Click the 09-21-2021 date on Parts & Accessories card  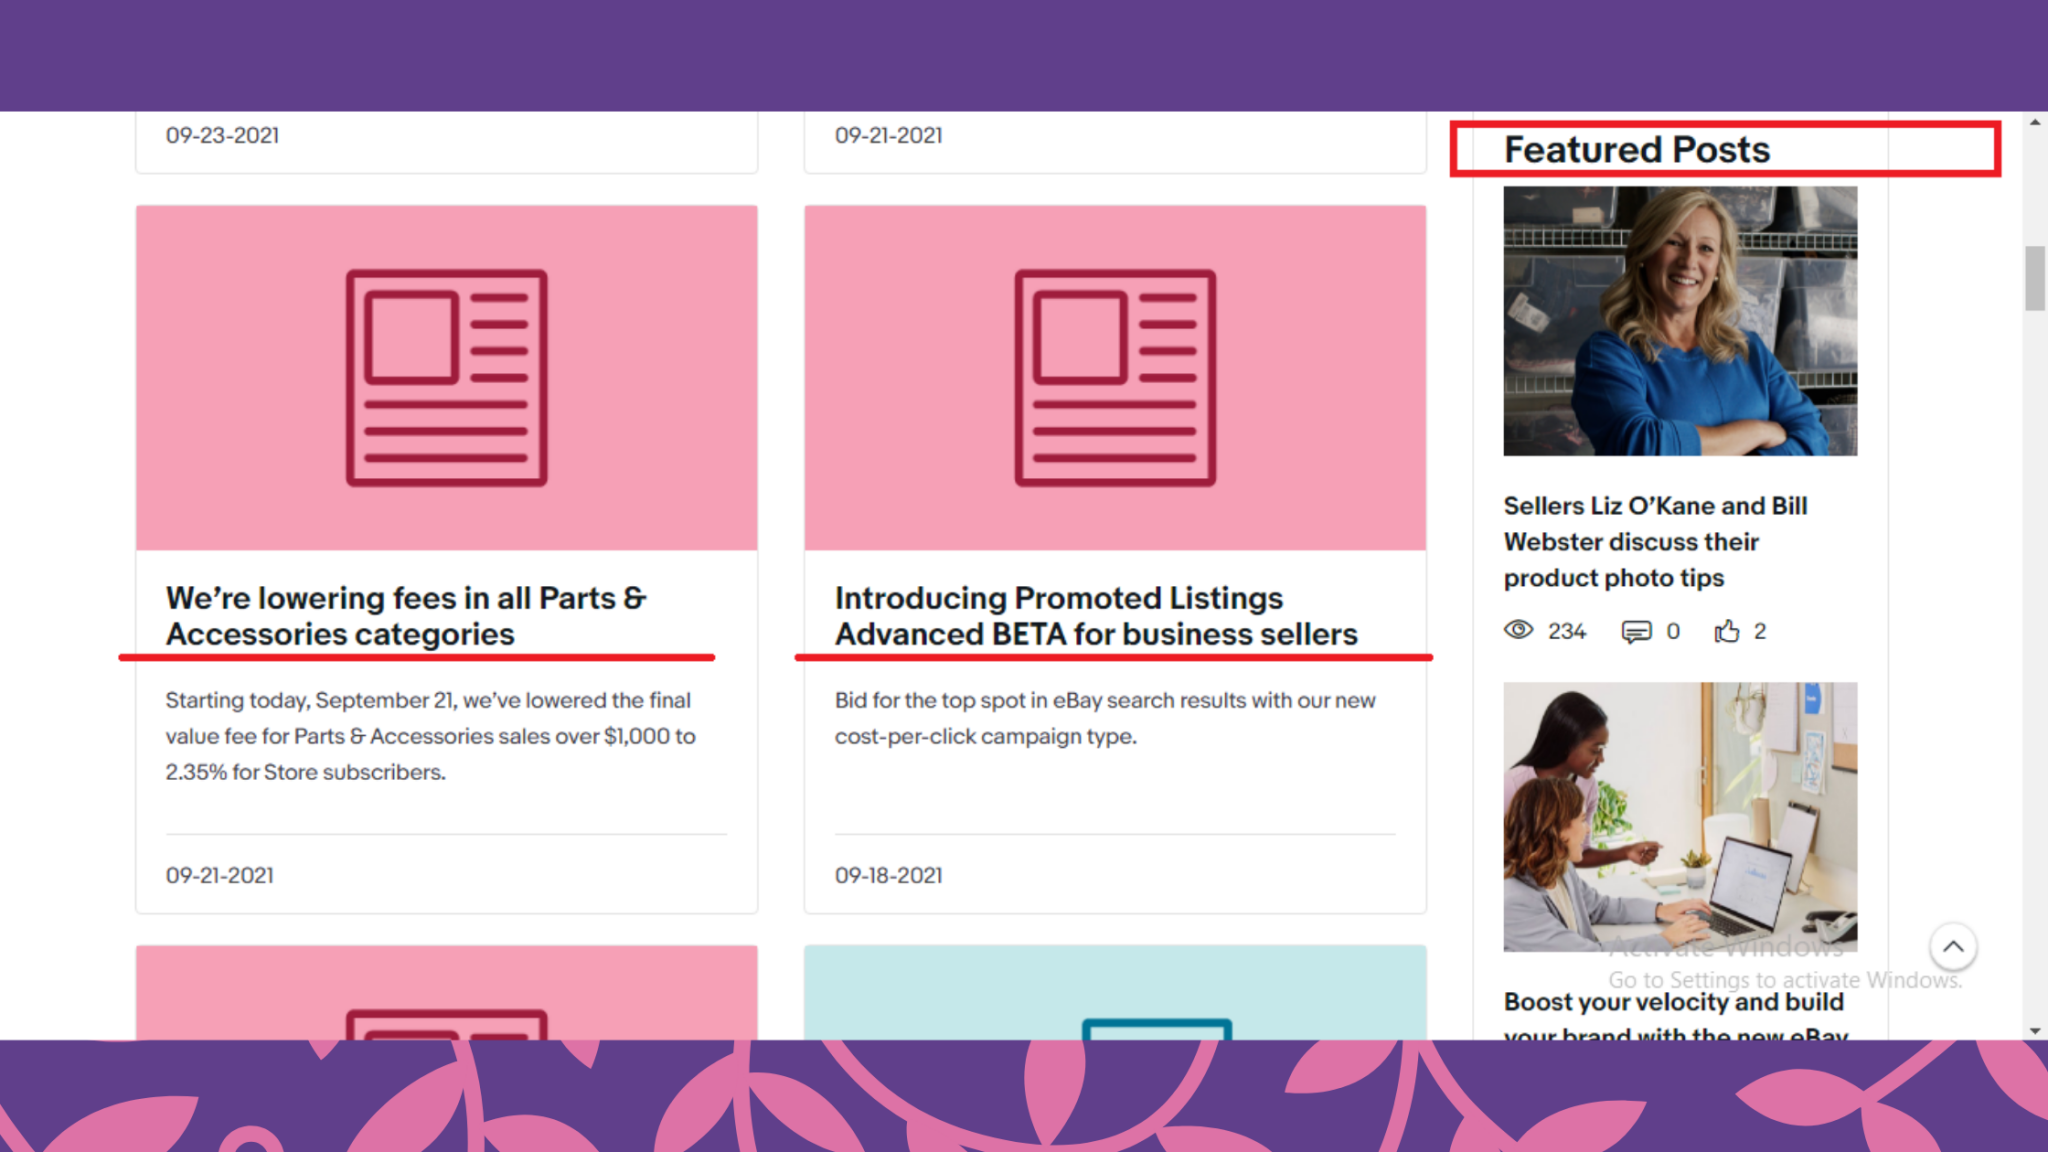(x=220, y=875)
